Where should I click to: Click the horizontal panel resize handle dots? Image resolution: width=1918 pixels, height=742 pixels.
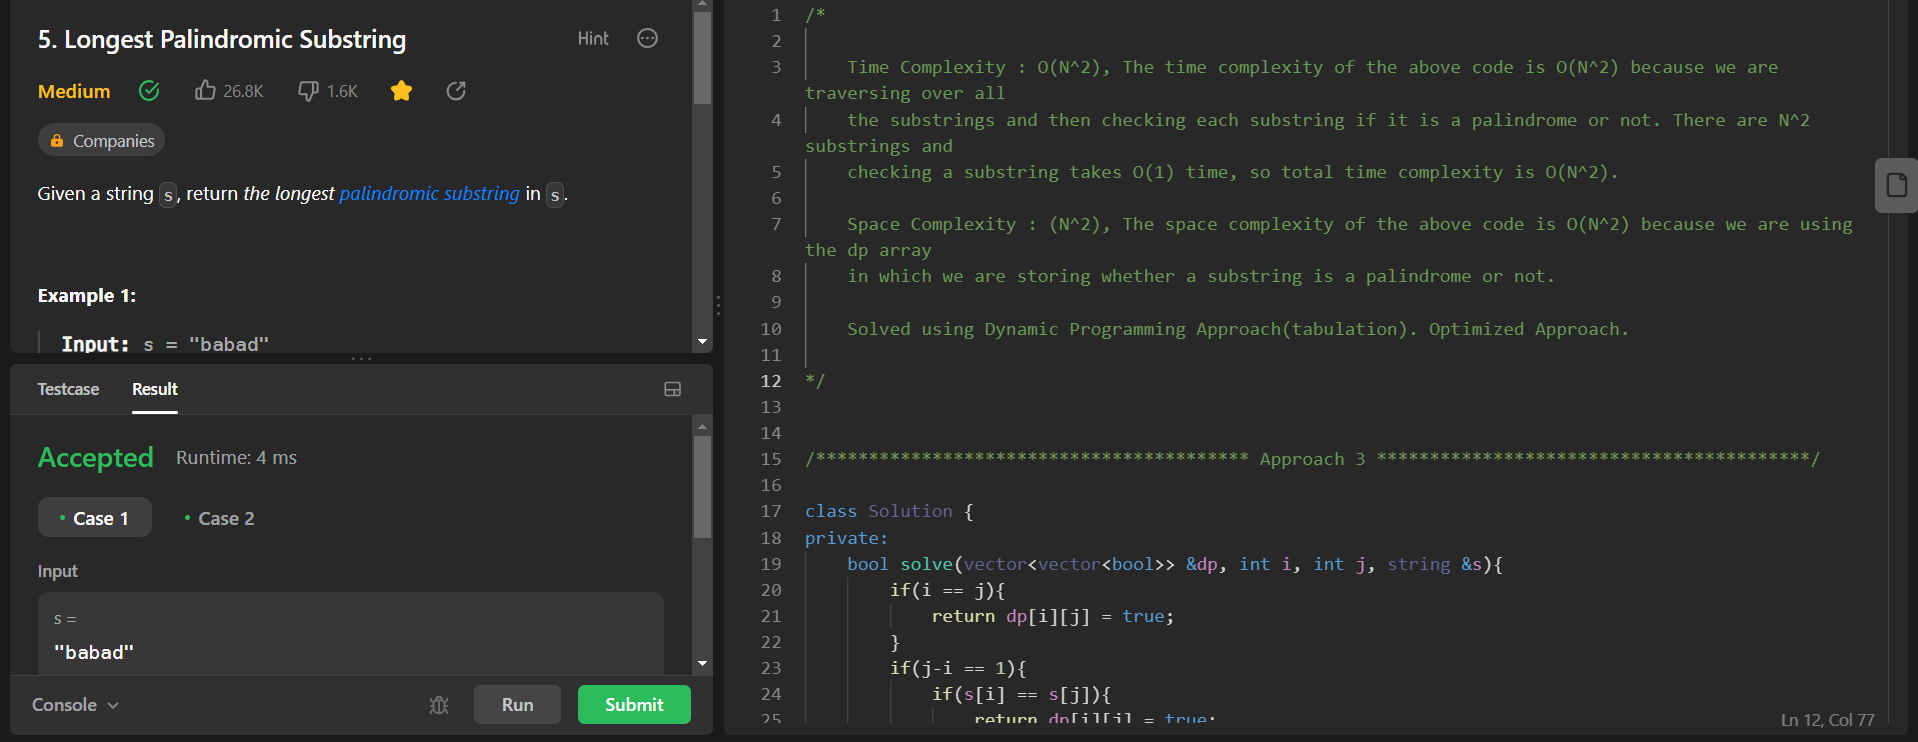pos(361,358)
